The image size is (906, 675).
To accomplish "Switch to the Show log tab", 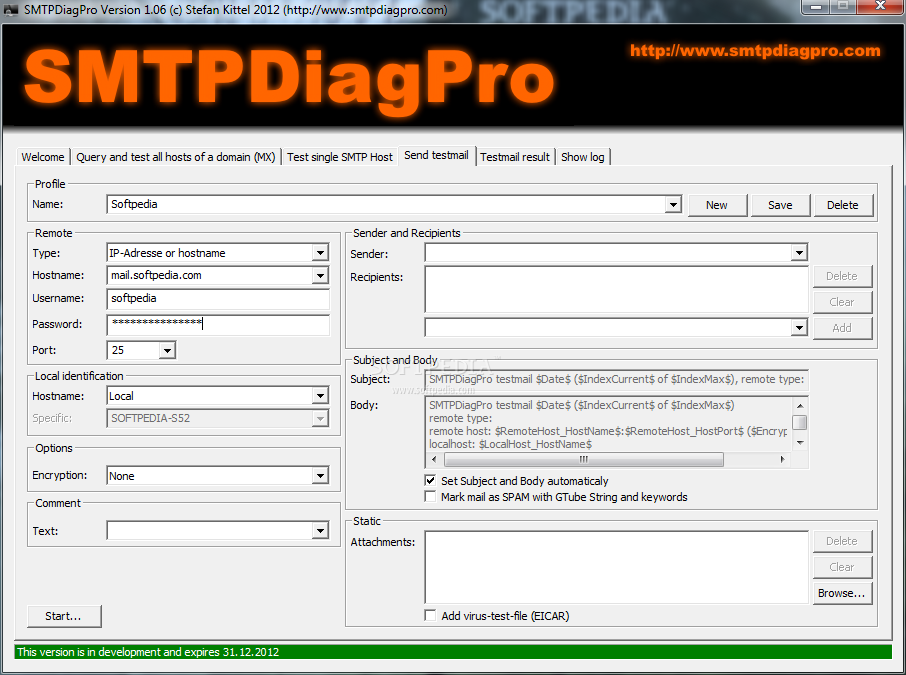I will click(582, 157).
